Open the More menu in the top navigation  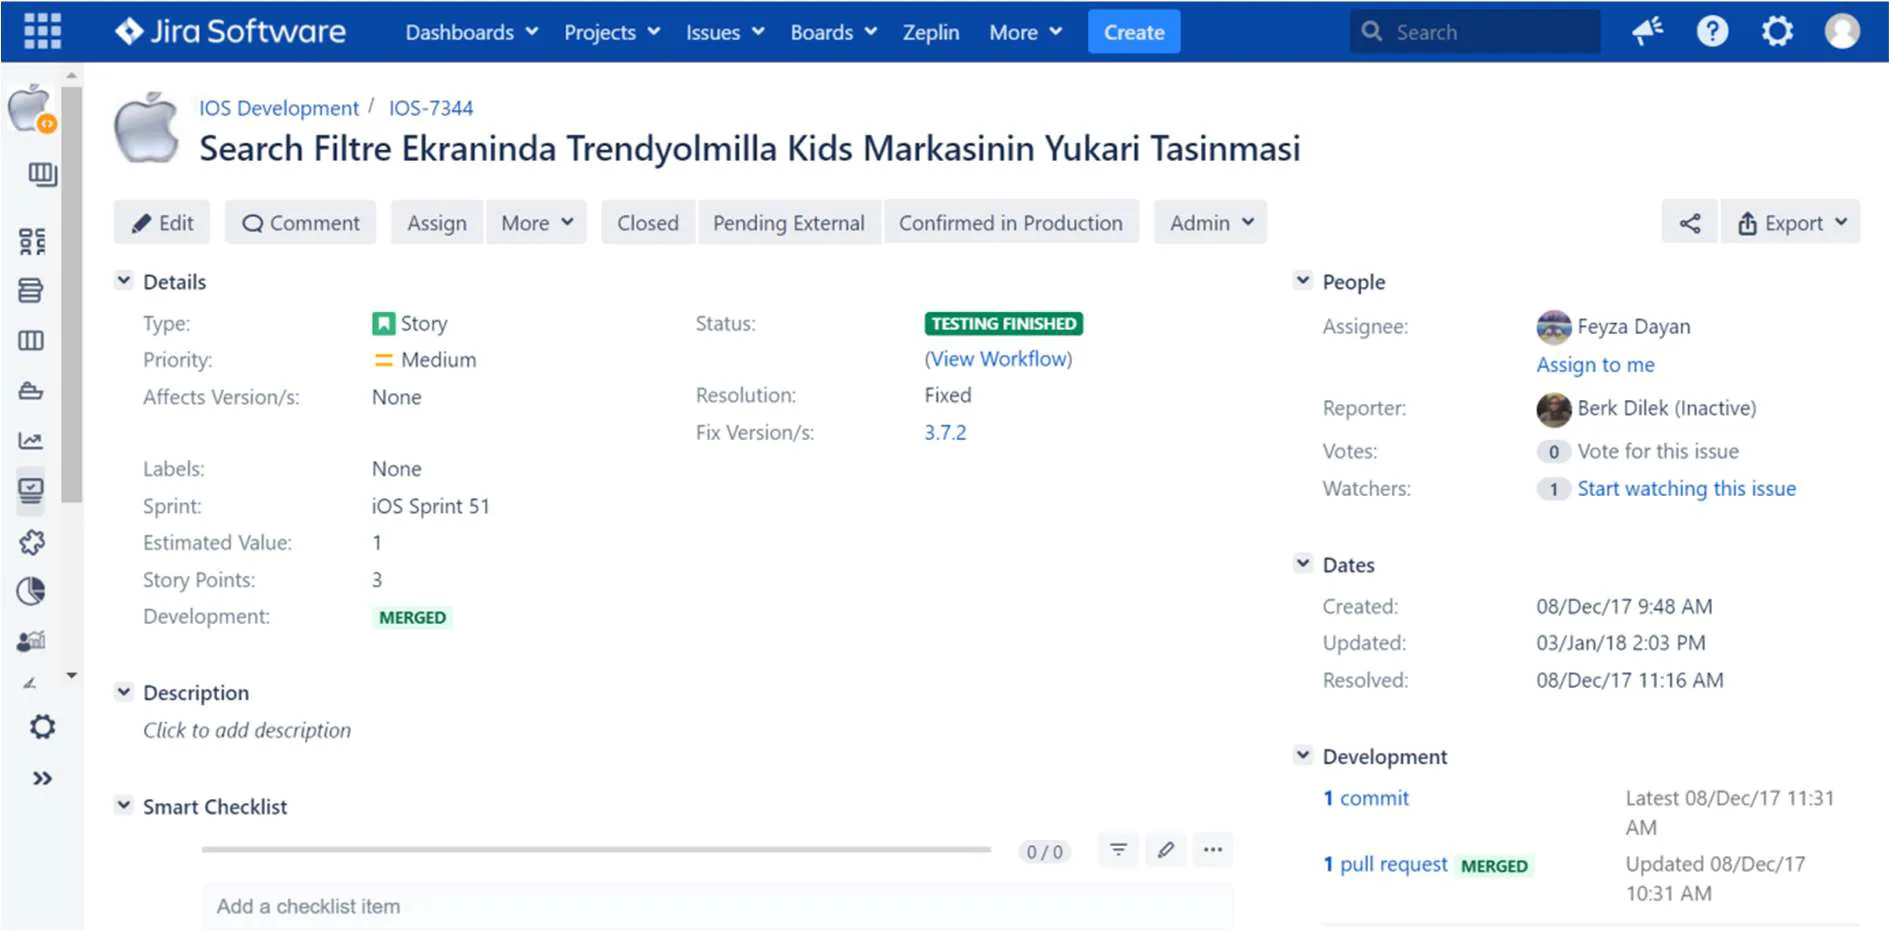1025,32
